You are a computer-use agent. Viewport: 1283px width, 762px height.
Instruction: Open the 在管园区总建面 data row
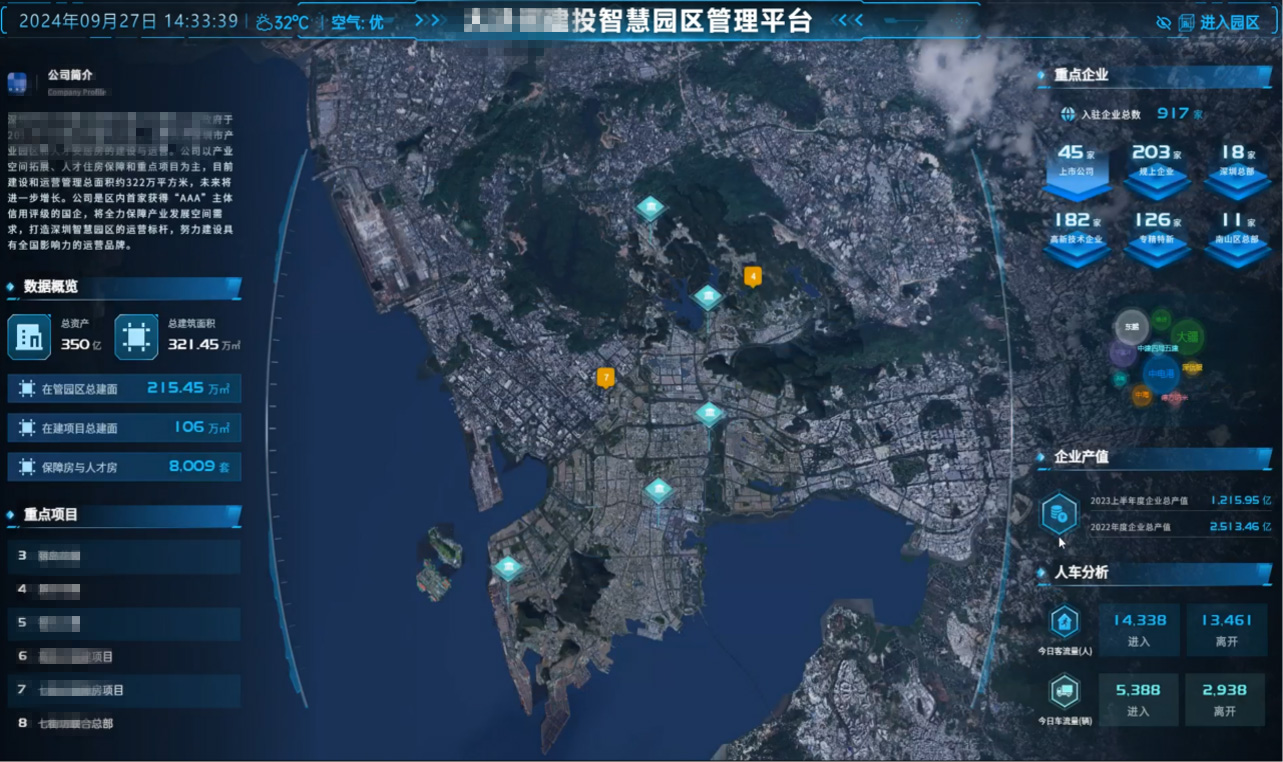point(124,388)
